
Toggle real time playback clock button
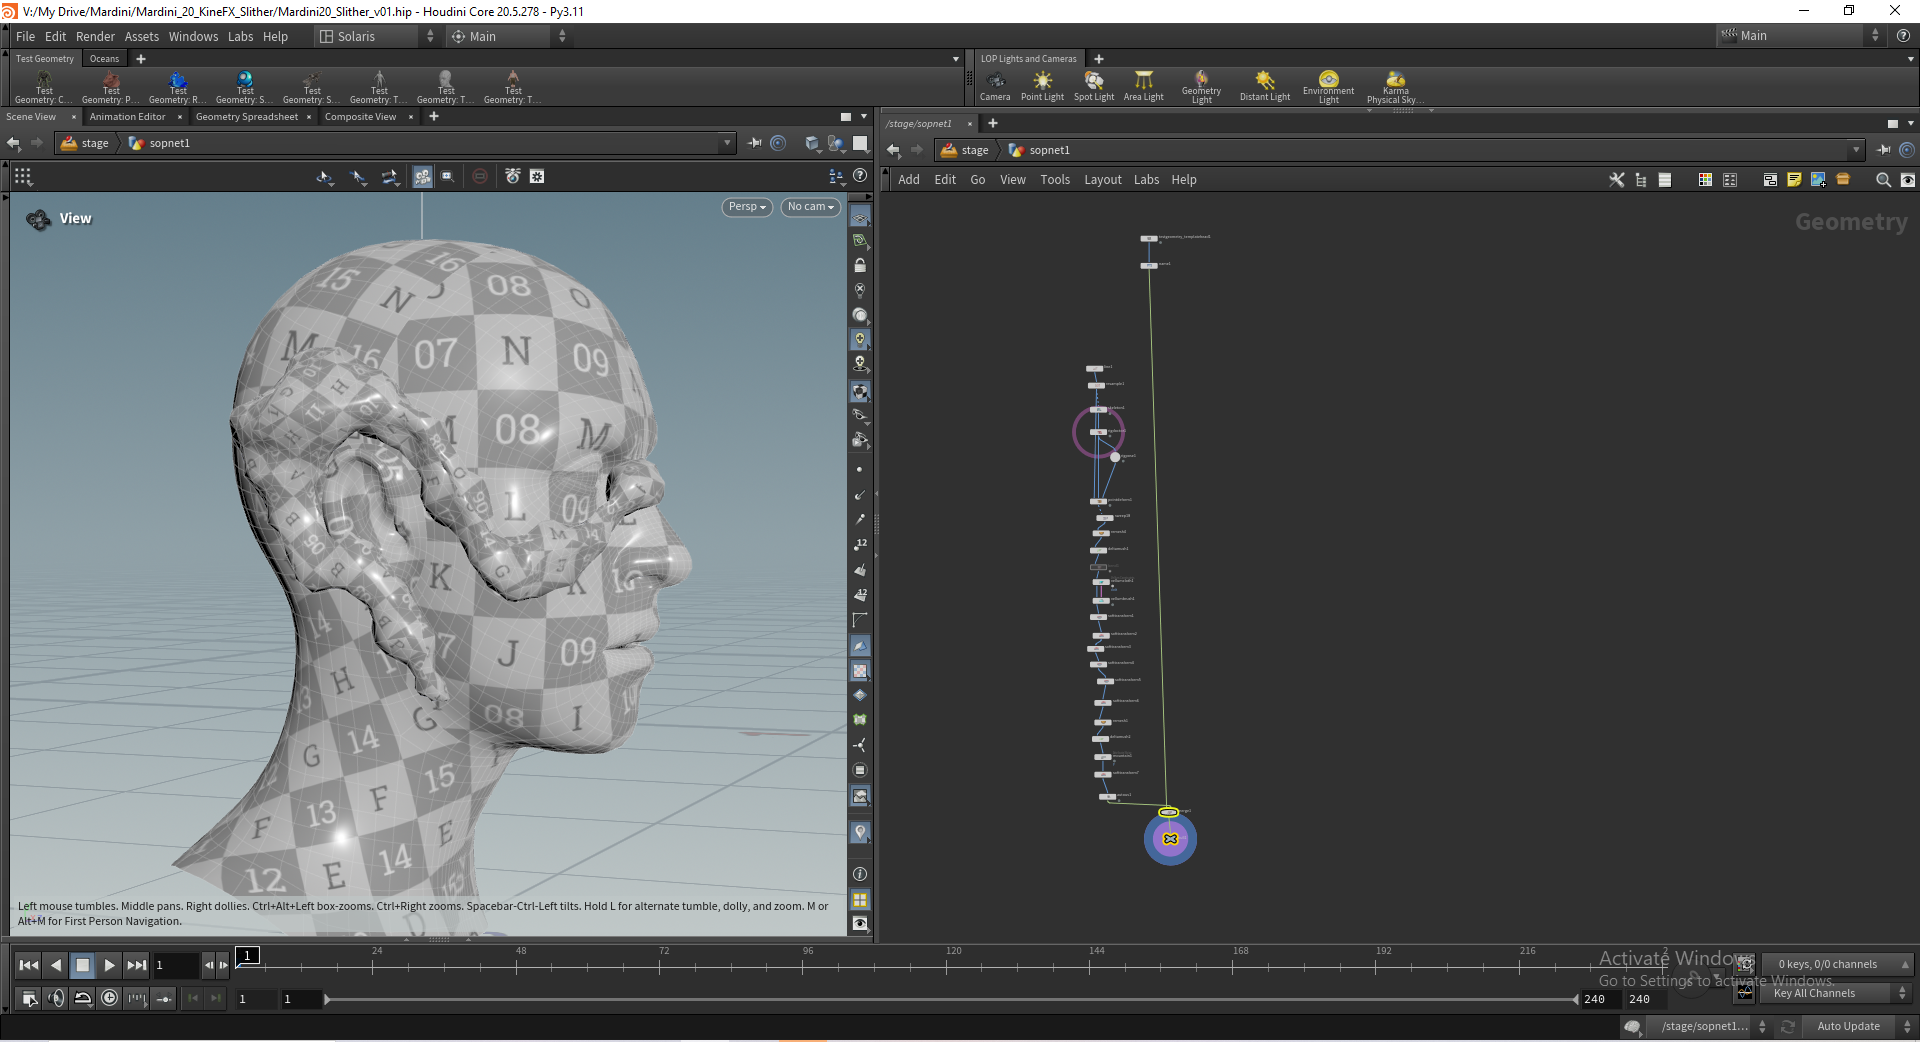pos(109,998)
